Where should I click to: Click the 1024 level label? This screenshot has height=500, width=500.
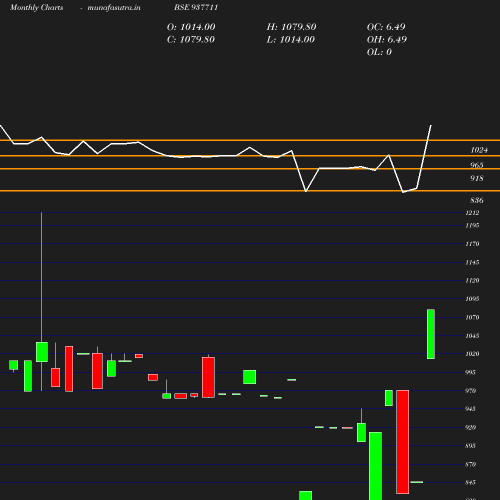click(x=479, y=150)
